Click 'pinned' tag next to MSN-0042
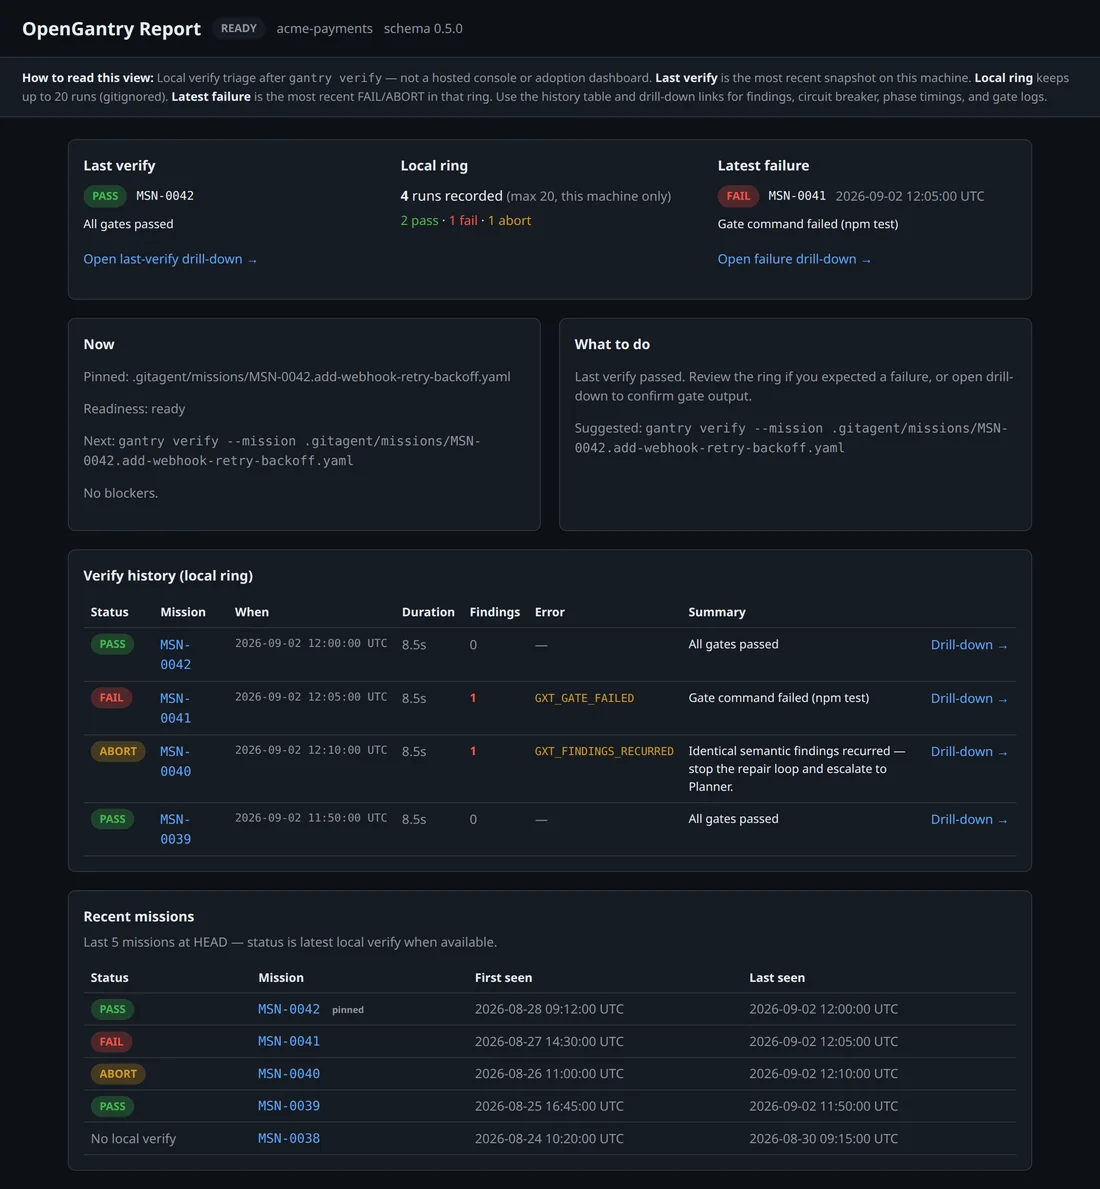The image size is (1100, 1189). tap(348, 1010)
